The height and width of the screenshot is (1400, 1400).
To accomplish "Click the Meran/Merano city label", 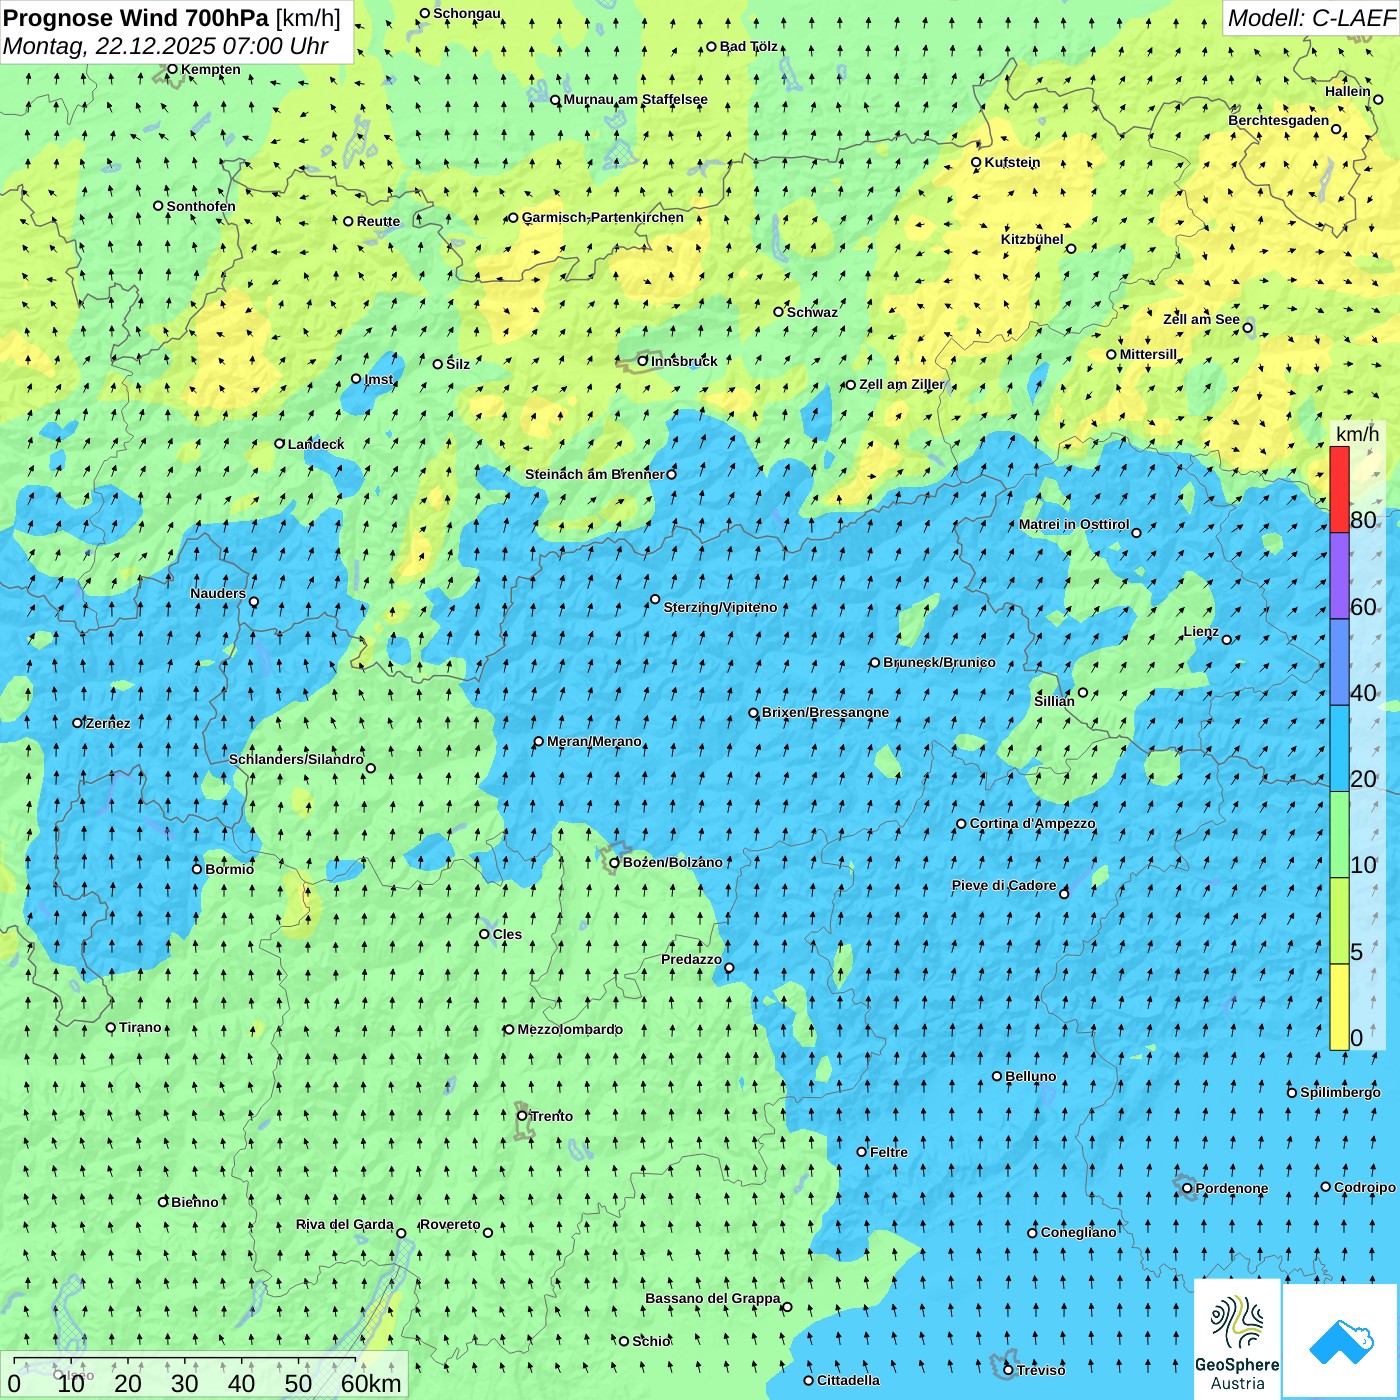I will coord(594,741).
